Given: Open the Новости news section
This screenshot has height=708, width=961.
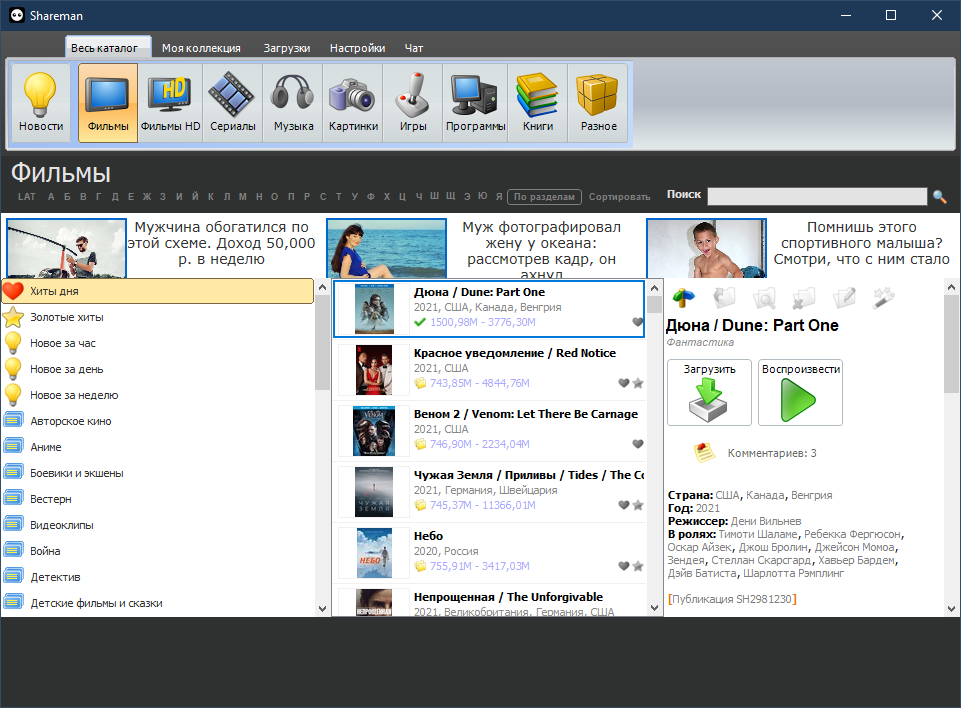Looking at the screenshot, I should (40, 102).
